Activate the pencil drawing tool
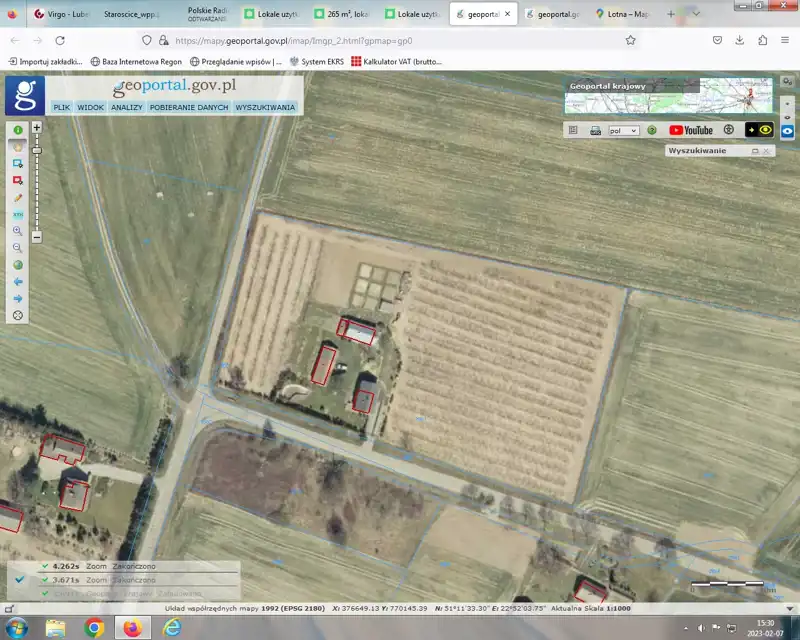Image resolution: width=800 pixels, height=640 pixels. [18, 197]
